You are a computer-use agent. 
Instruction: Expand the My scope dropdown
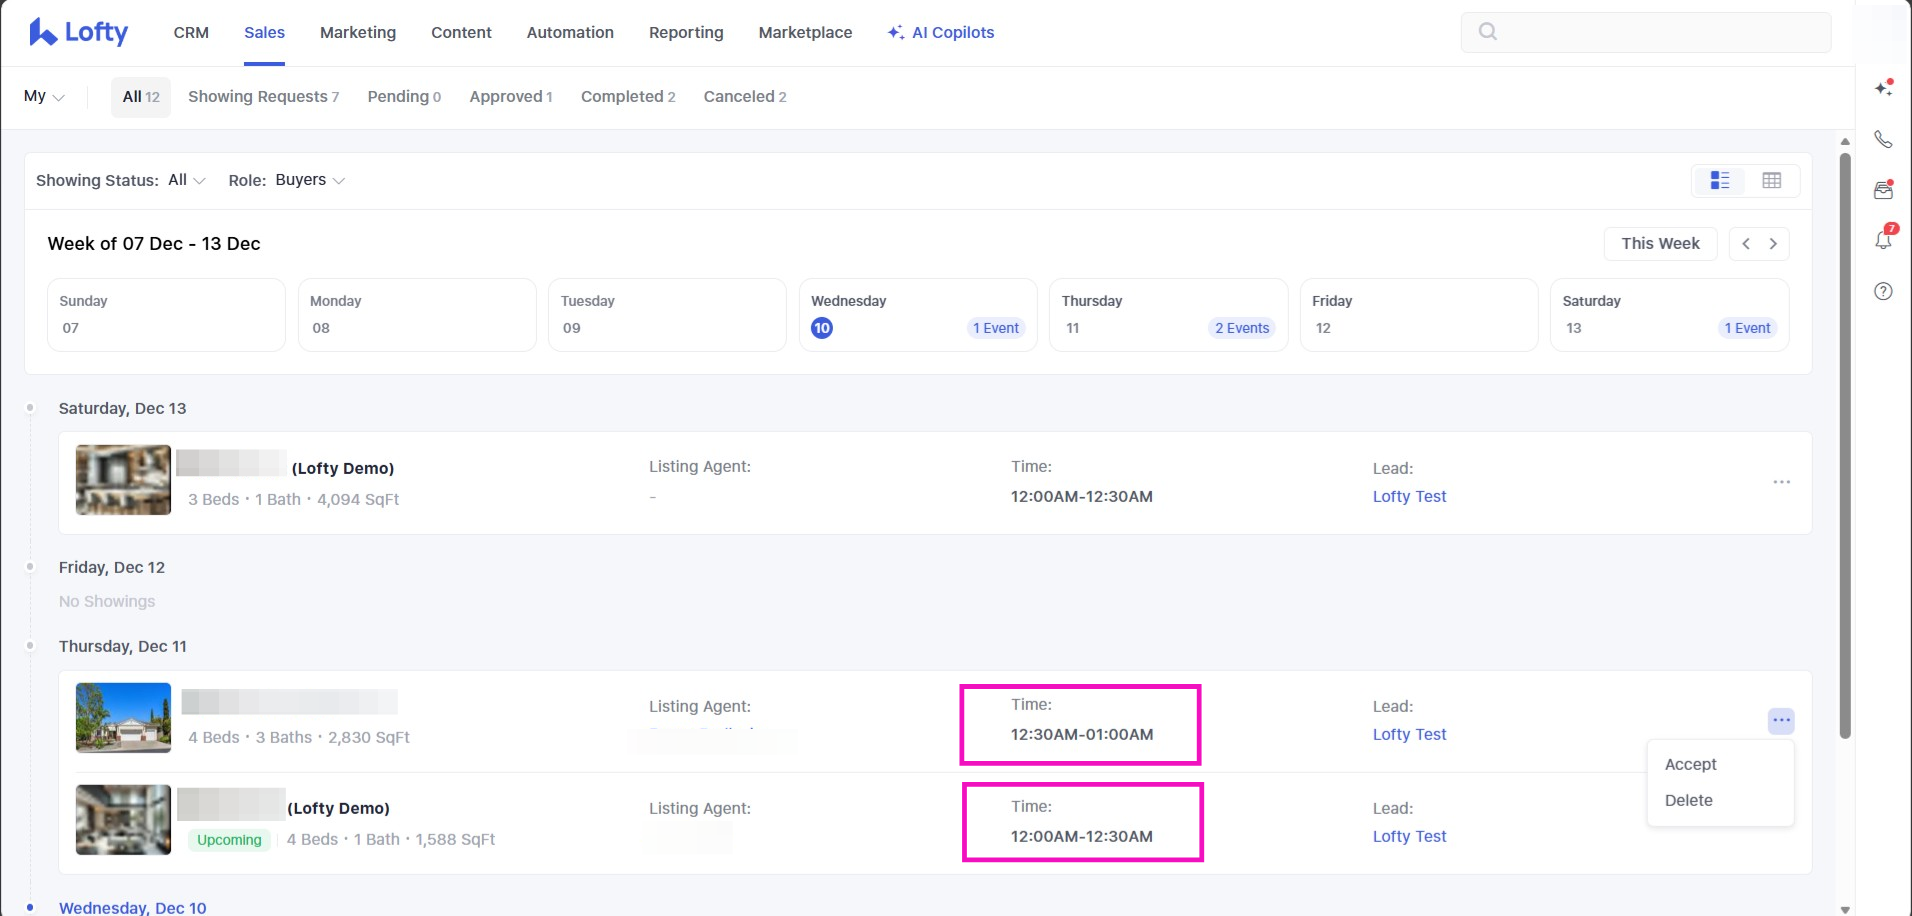click(44, 96)
